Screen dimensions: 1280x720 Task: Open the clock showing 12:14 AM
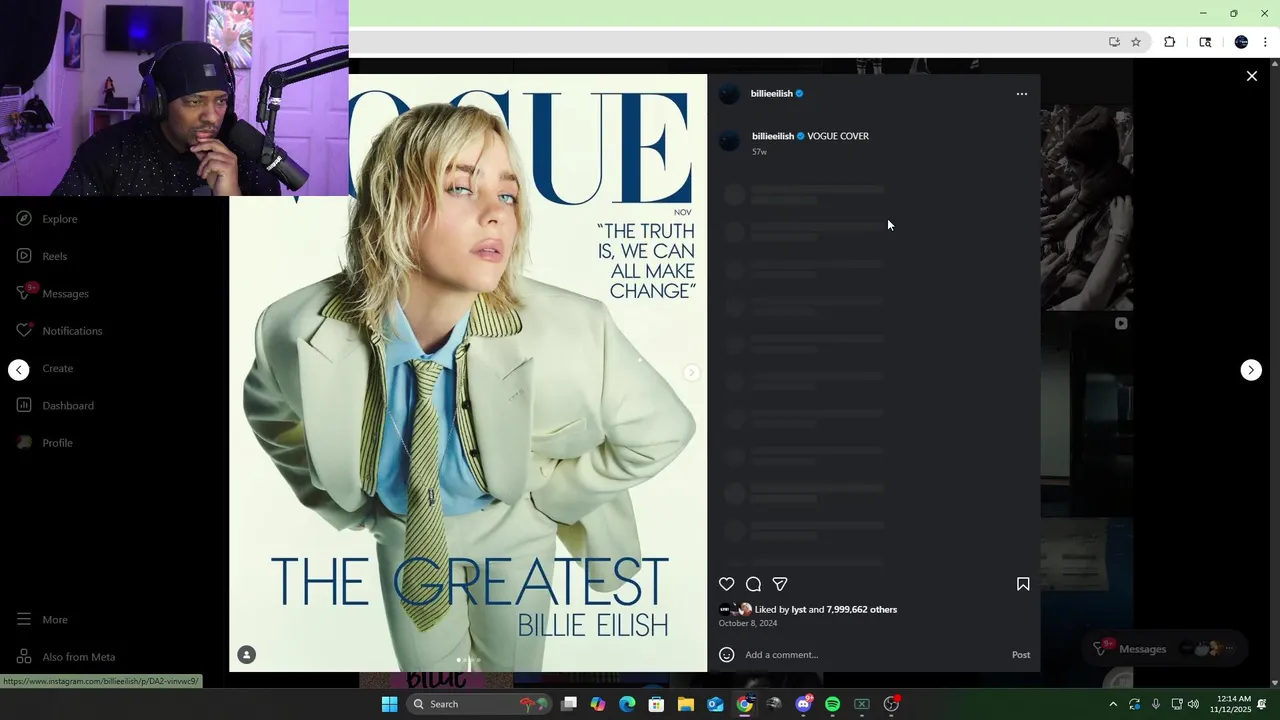click(x=1230, y=704)
